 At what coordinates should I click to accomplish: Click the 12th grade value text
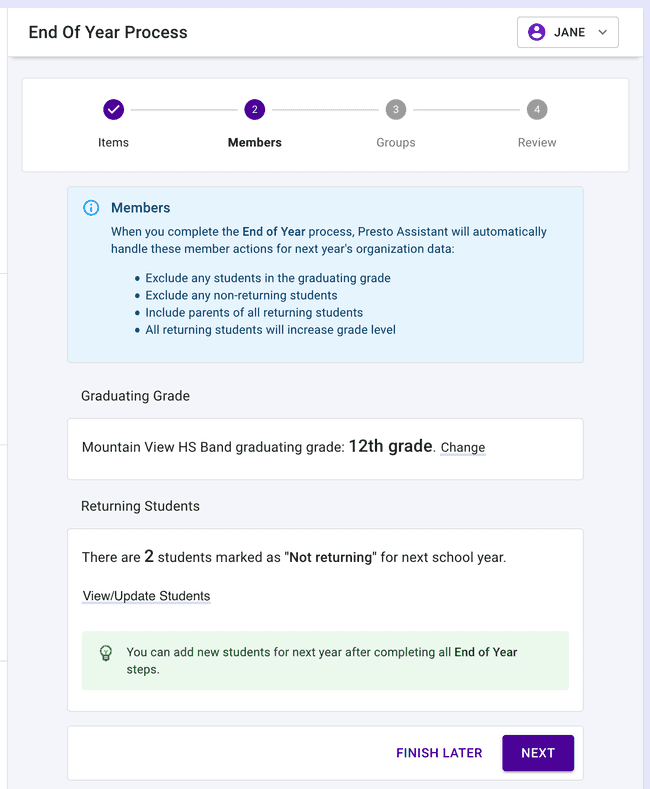coord(390,446)
